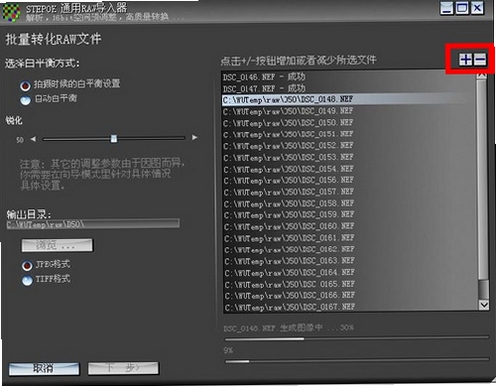Select file DSC_0151.NEF in list
The height and width of the screenshot is (386, 496).
pyautogui.click(x=349, y=134)
